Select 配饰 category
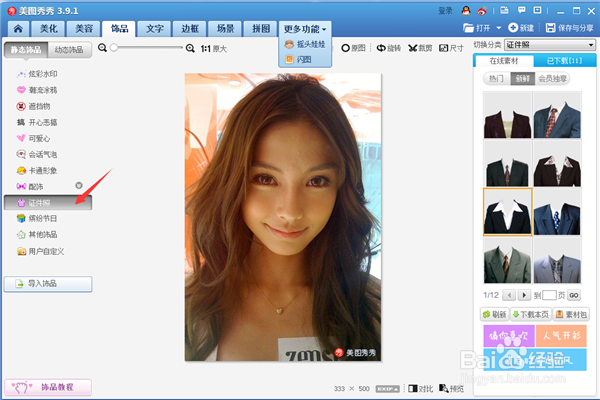 click(30, 186)
